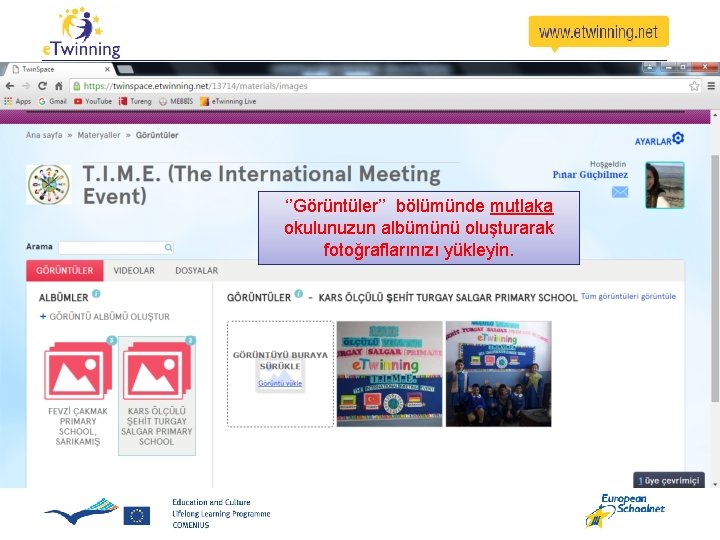
Task: Open the üye çevrimiçi chat bar
Action: pyautogui.click(x=669, y=480)
